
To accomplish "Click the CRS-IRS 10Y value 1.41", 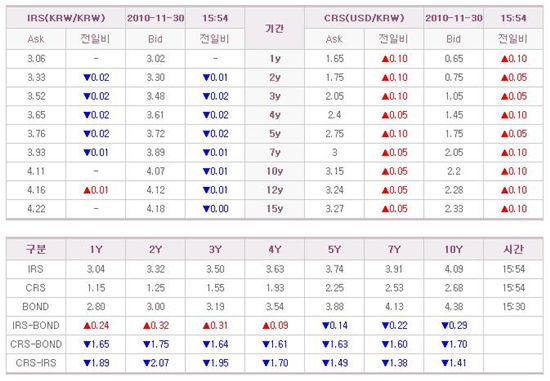I will coord(454,363).
